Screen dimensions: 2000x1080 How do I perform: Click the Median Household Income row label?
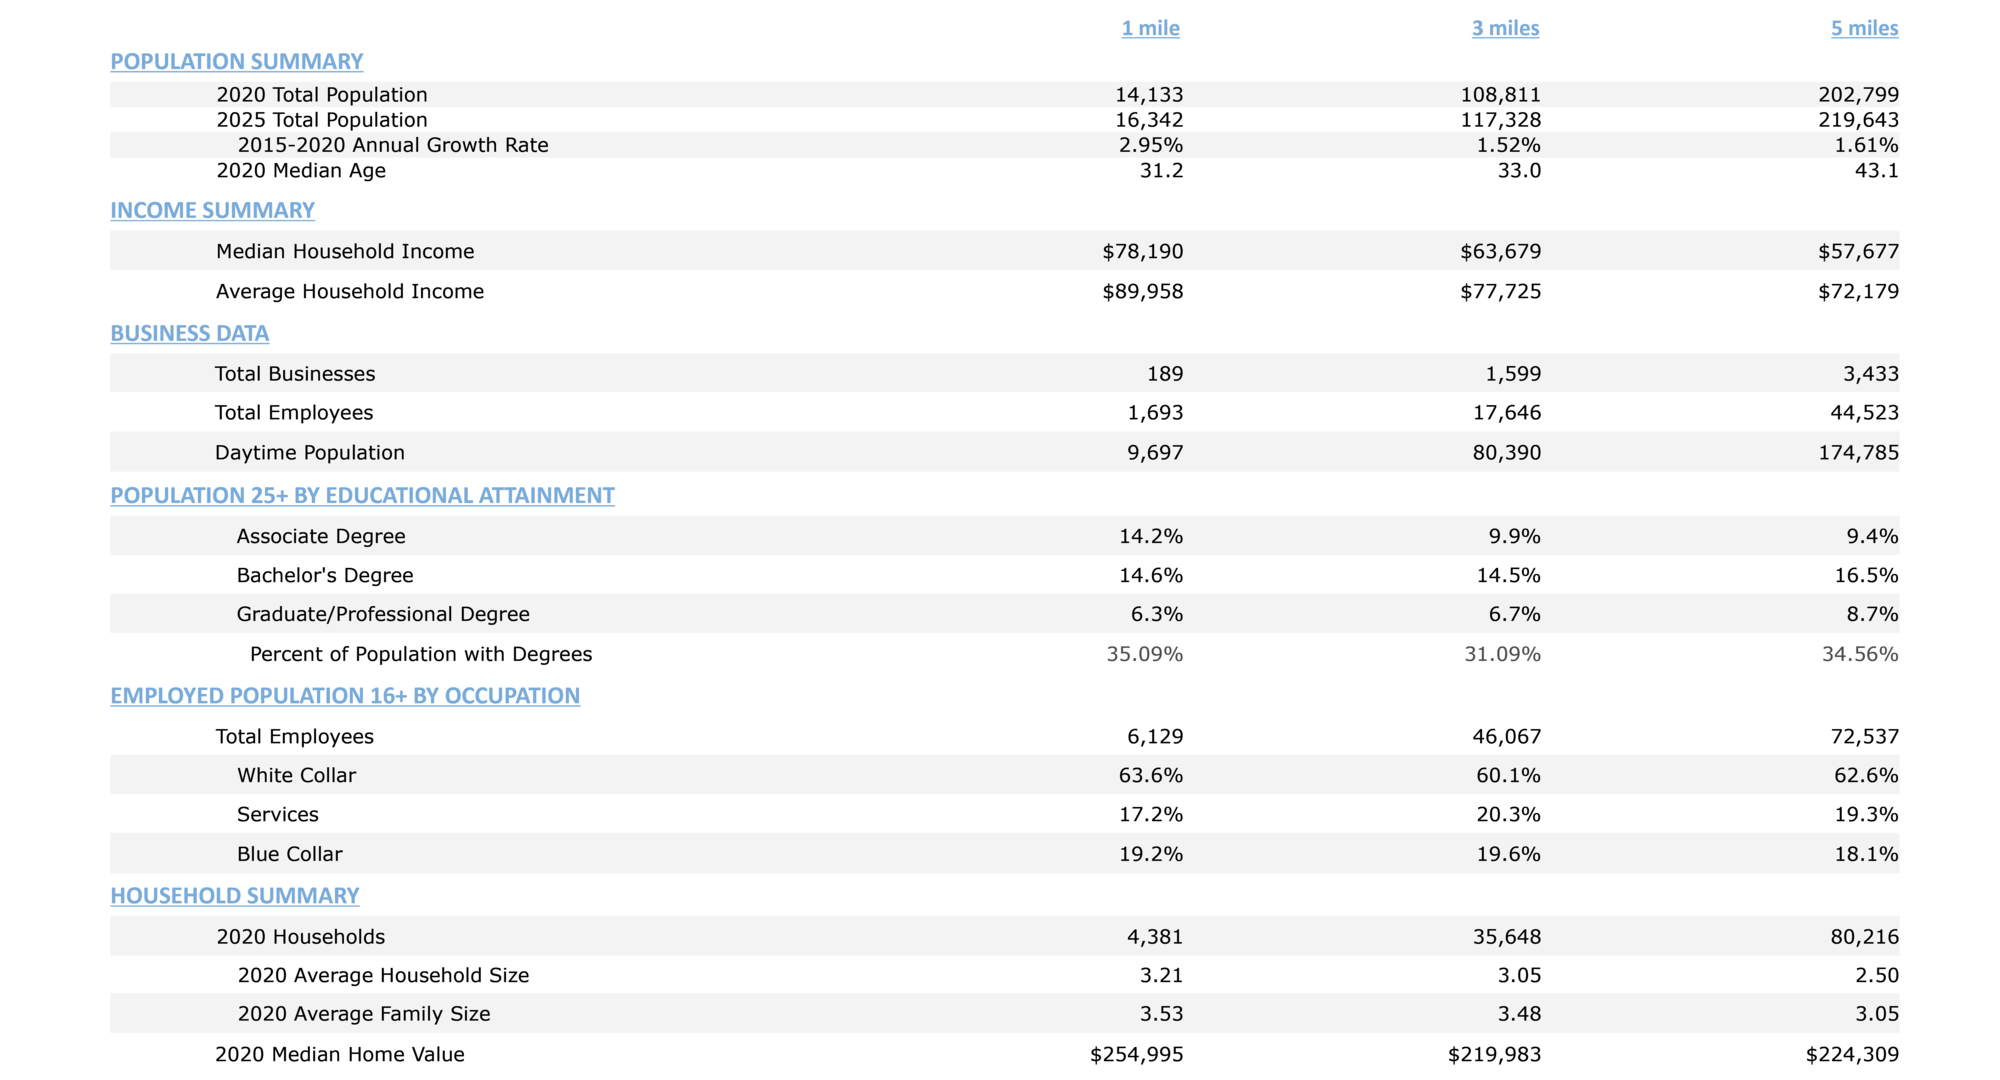point(345,251)
